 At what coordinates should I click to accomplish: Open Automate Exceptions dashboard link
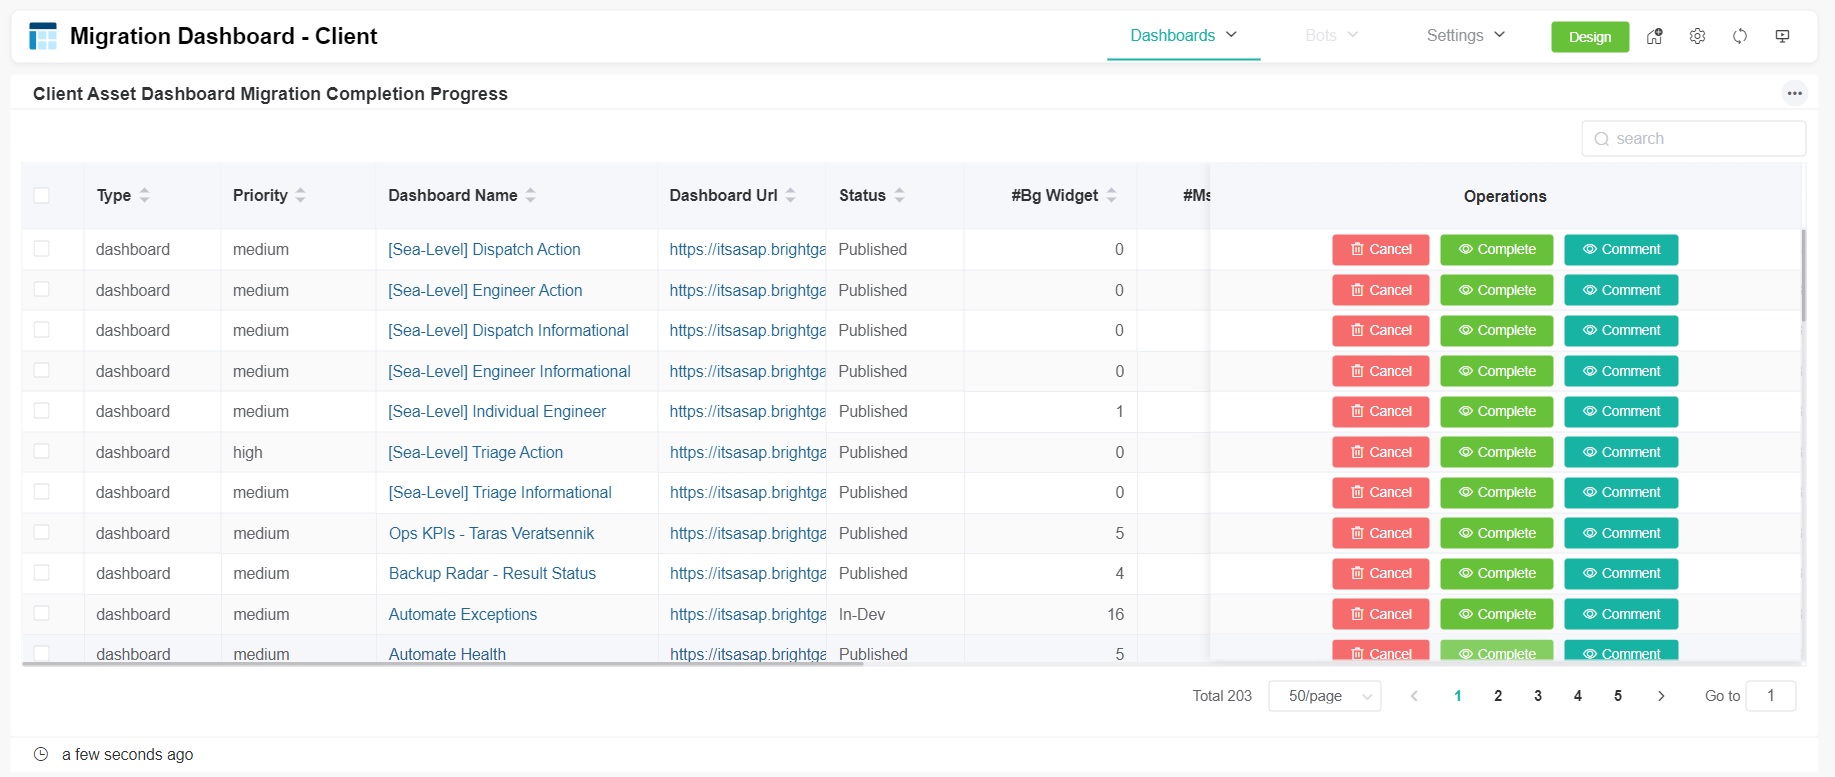point(463,614)
